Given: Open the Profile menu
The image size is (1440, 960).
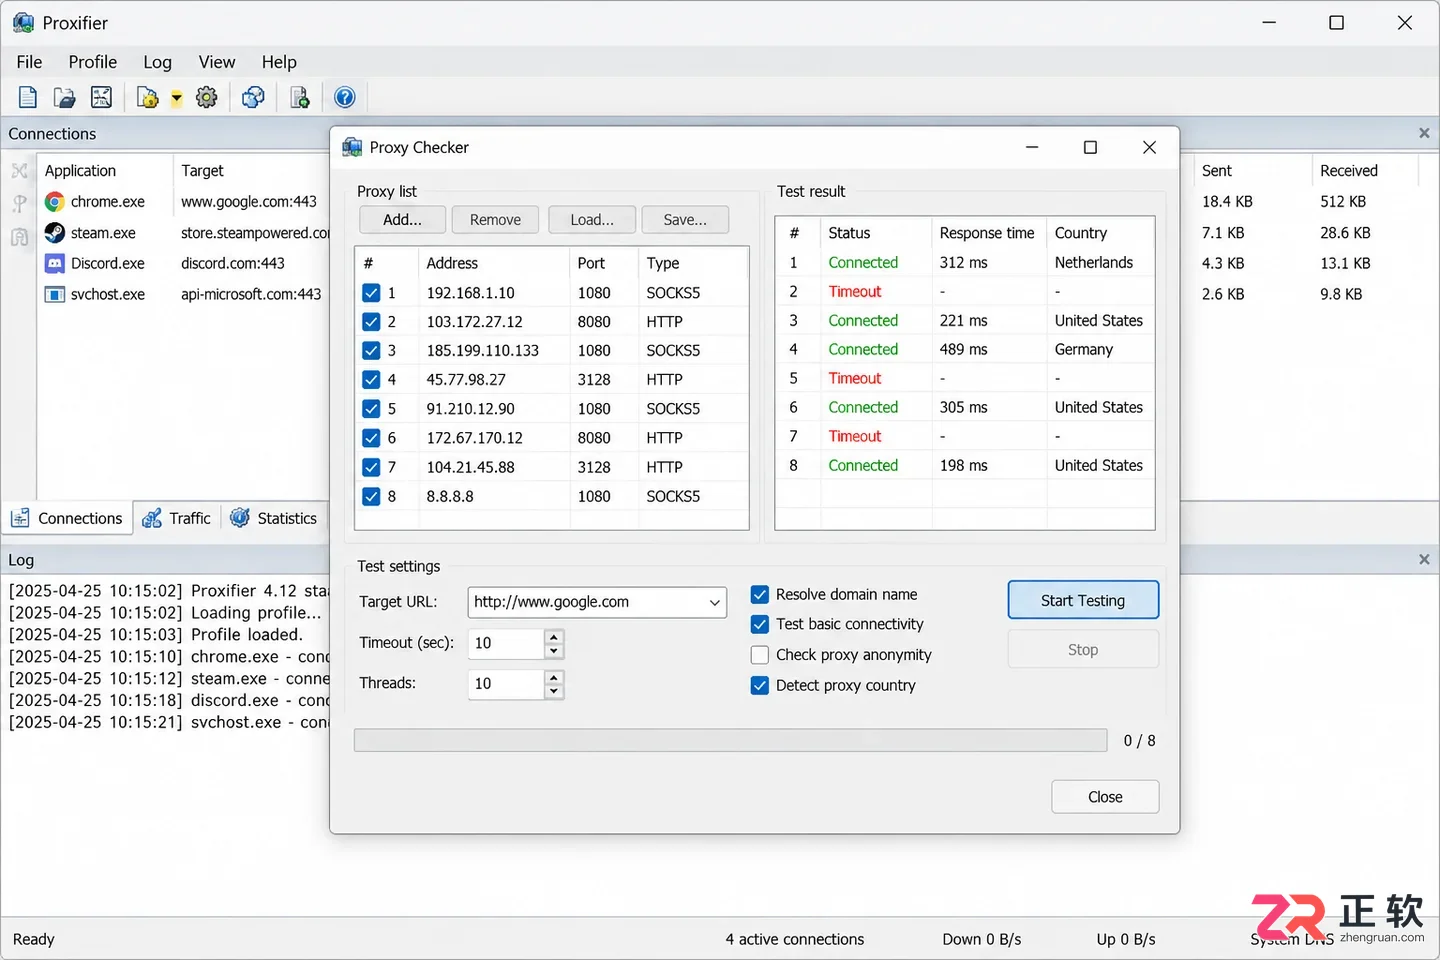Looking at the screenshot, I should pyautogui.click(x=93, y=62).
